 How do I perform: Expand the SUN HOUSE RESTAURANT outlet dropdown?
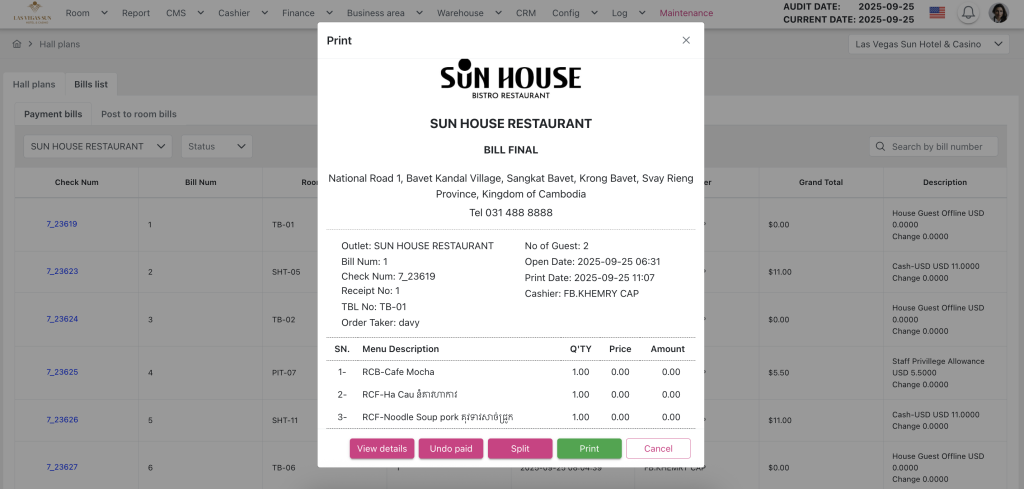97,147
